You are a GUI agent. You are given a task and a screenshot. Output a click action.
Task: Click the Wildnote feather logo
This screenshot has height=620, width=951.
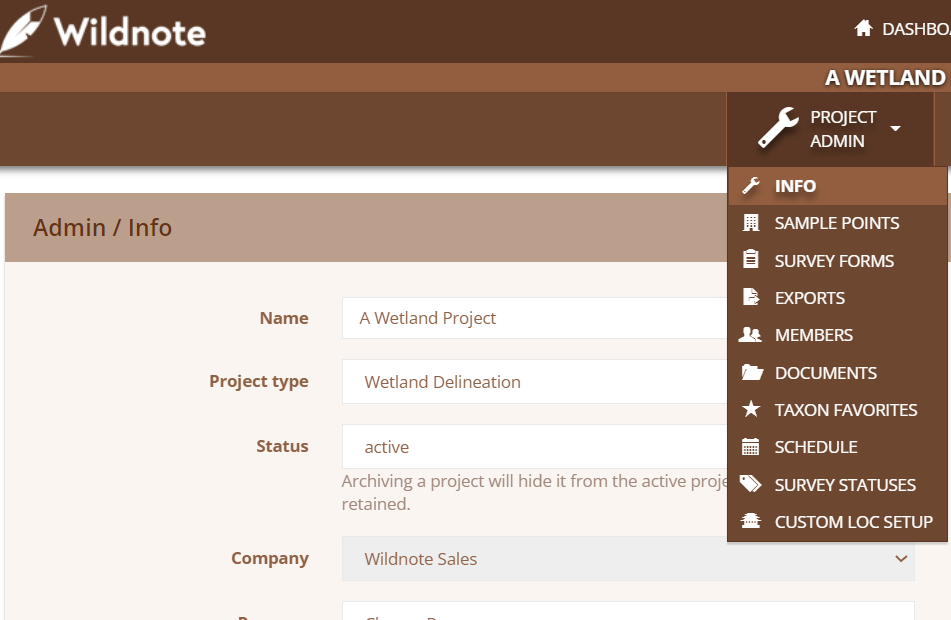(x=23, y=31)
